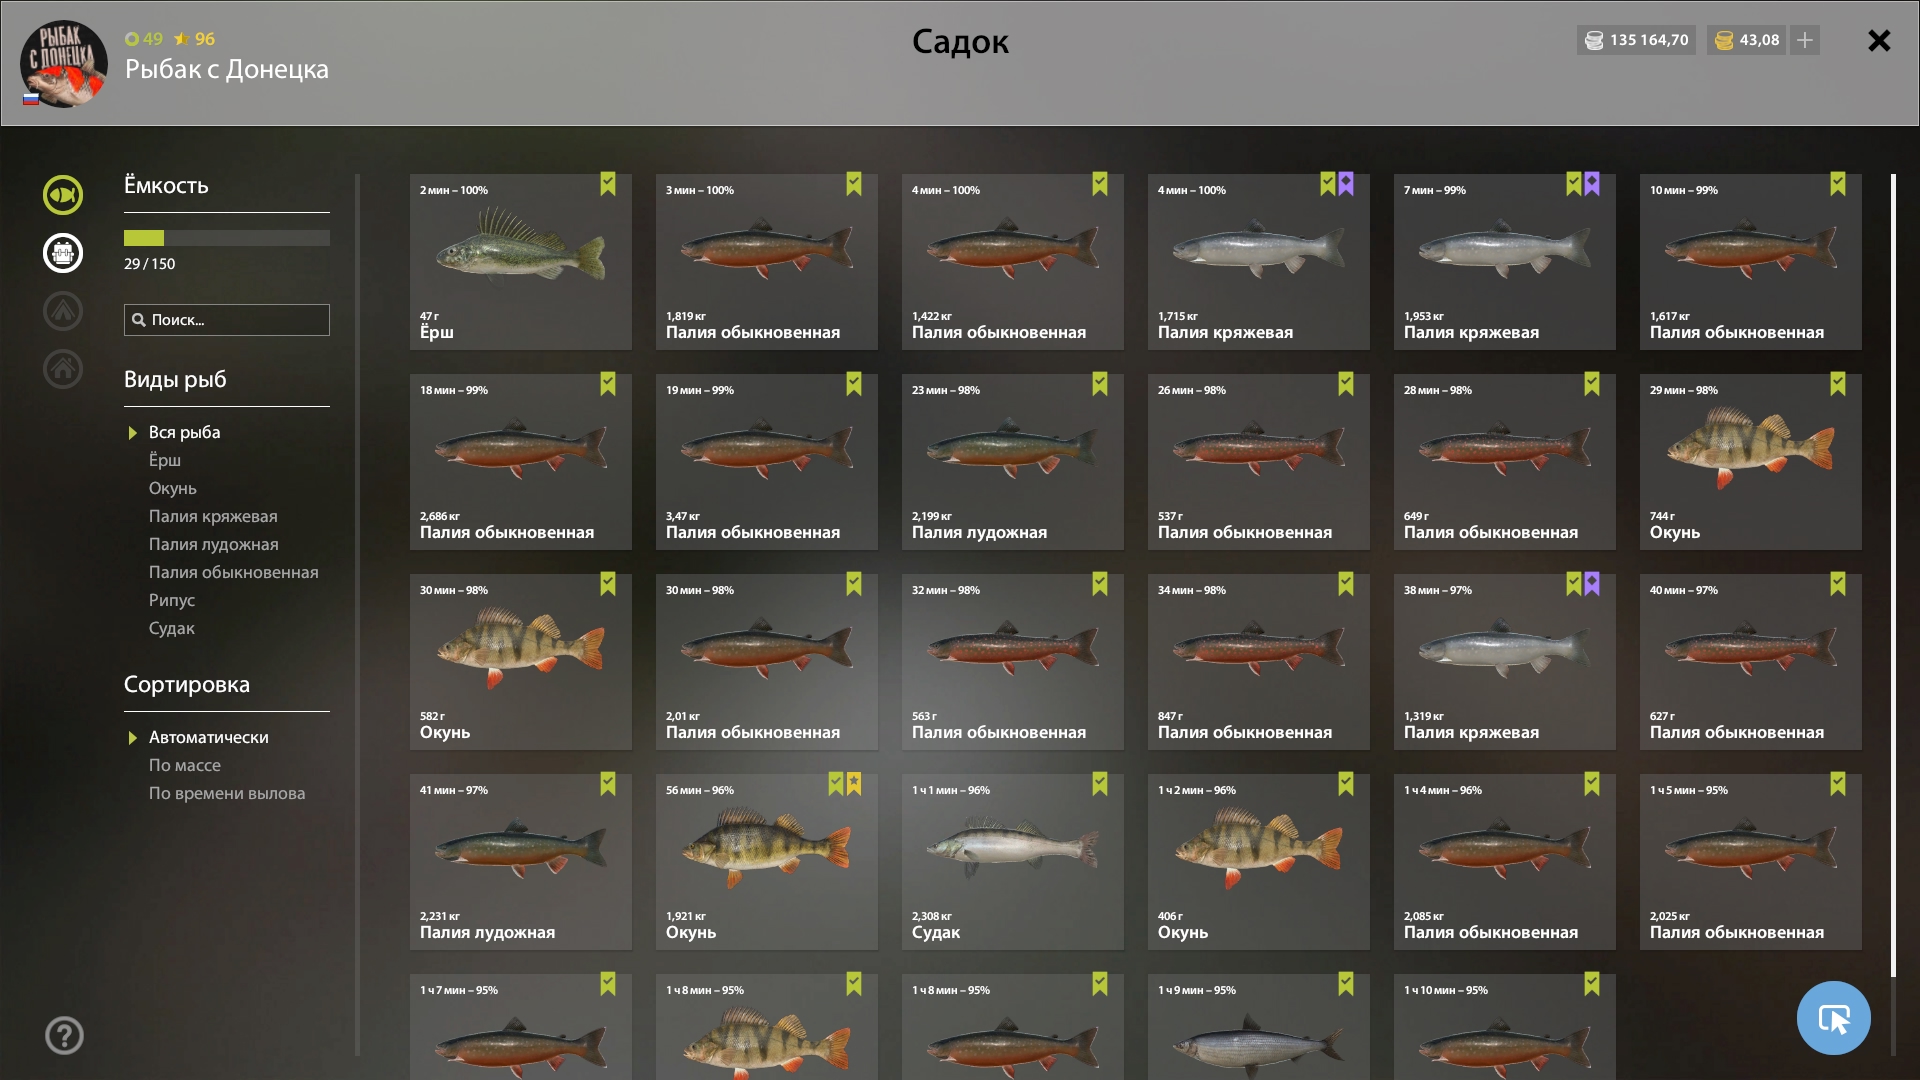
Task: Filter by Рипус species
Action: pyautogui.click(x=172, y=600)
